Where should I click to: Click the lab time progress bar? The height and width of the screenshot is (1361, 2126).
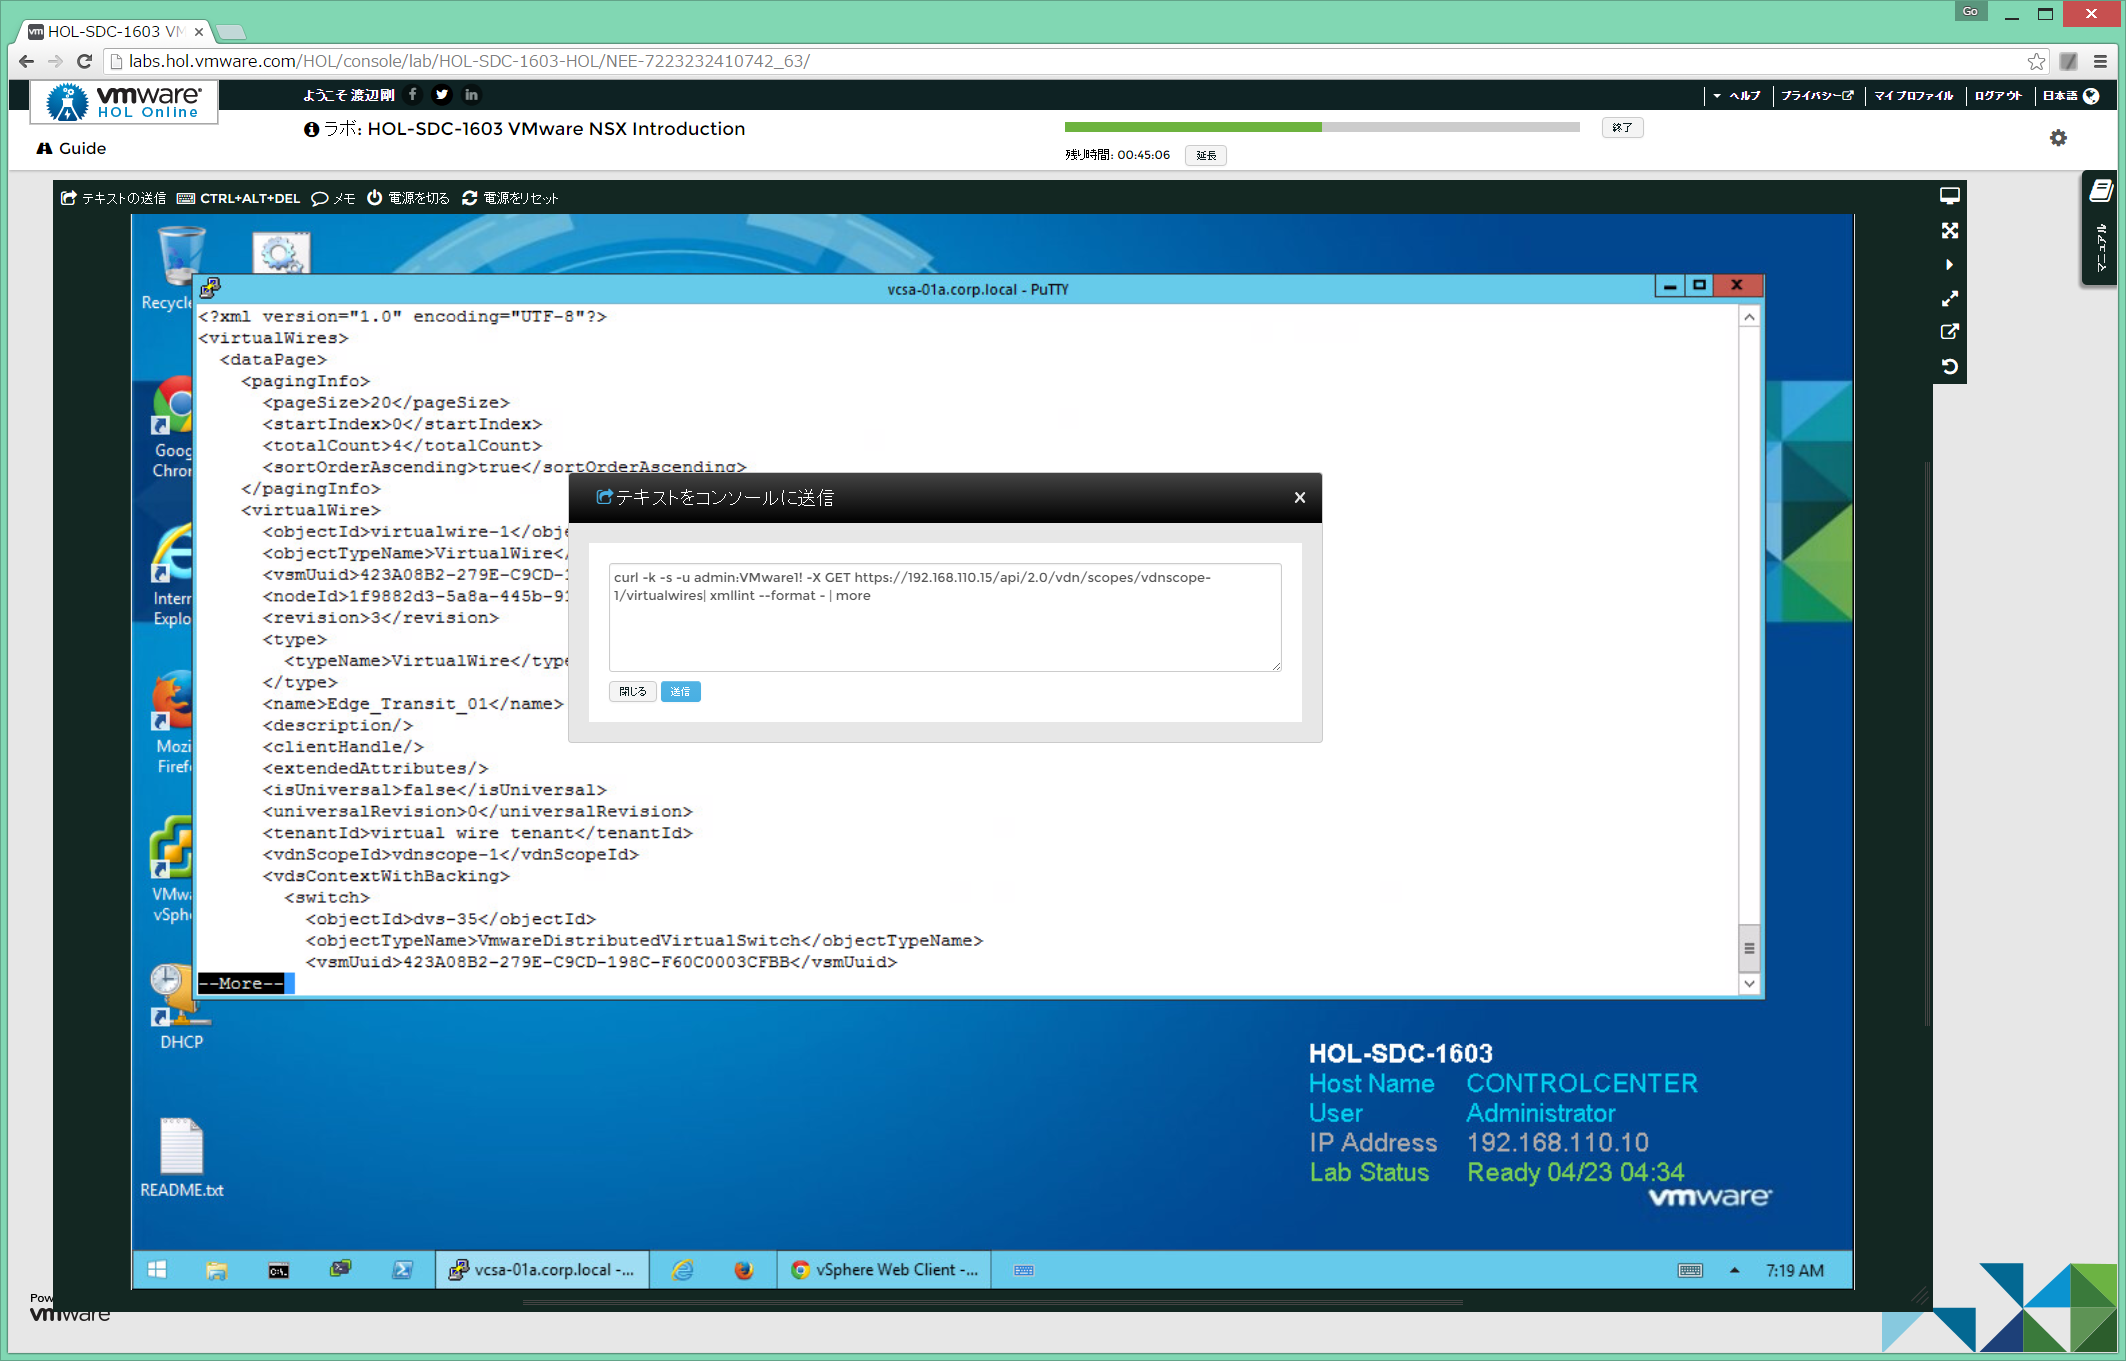pyautogui.click(x=1321, y=127)
